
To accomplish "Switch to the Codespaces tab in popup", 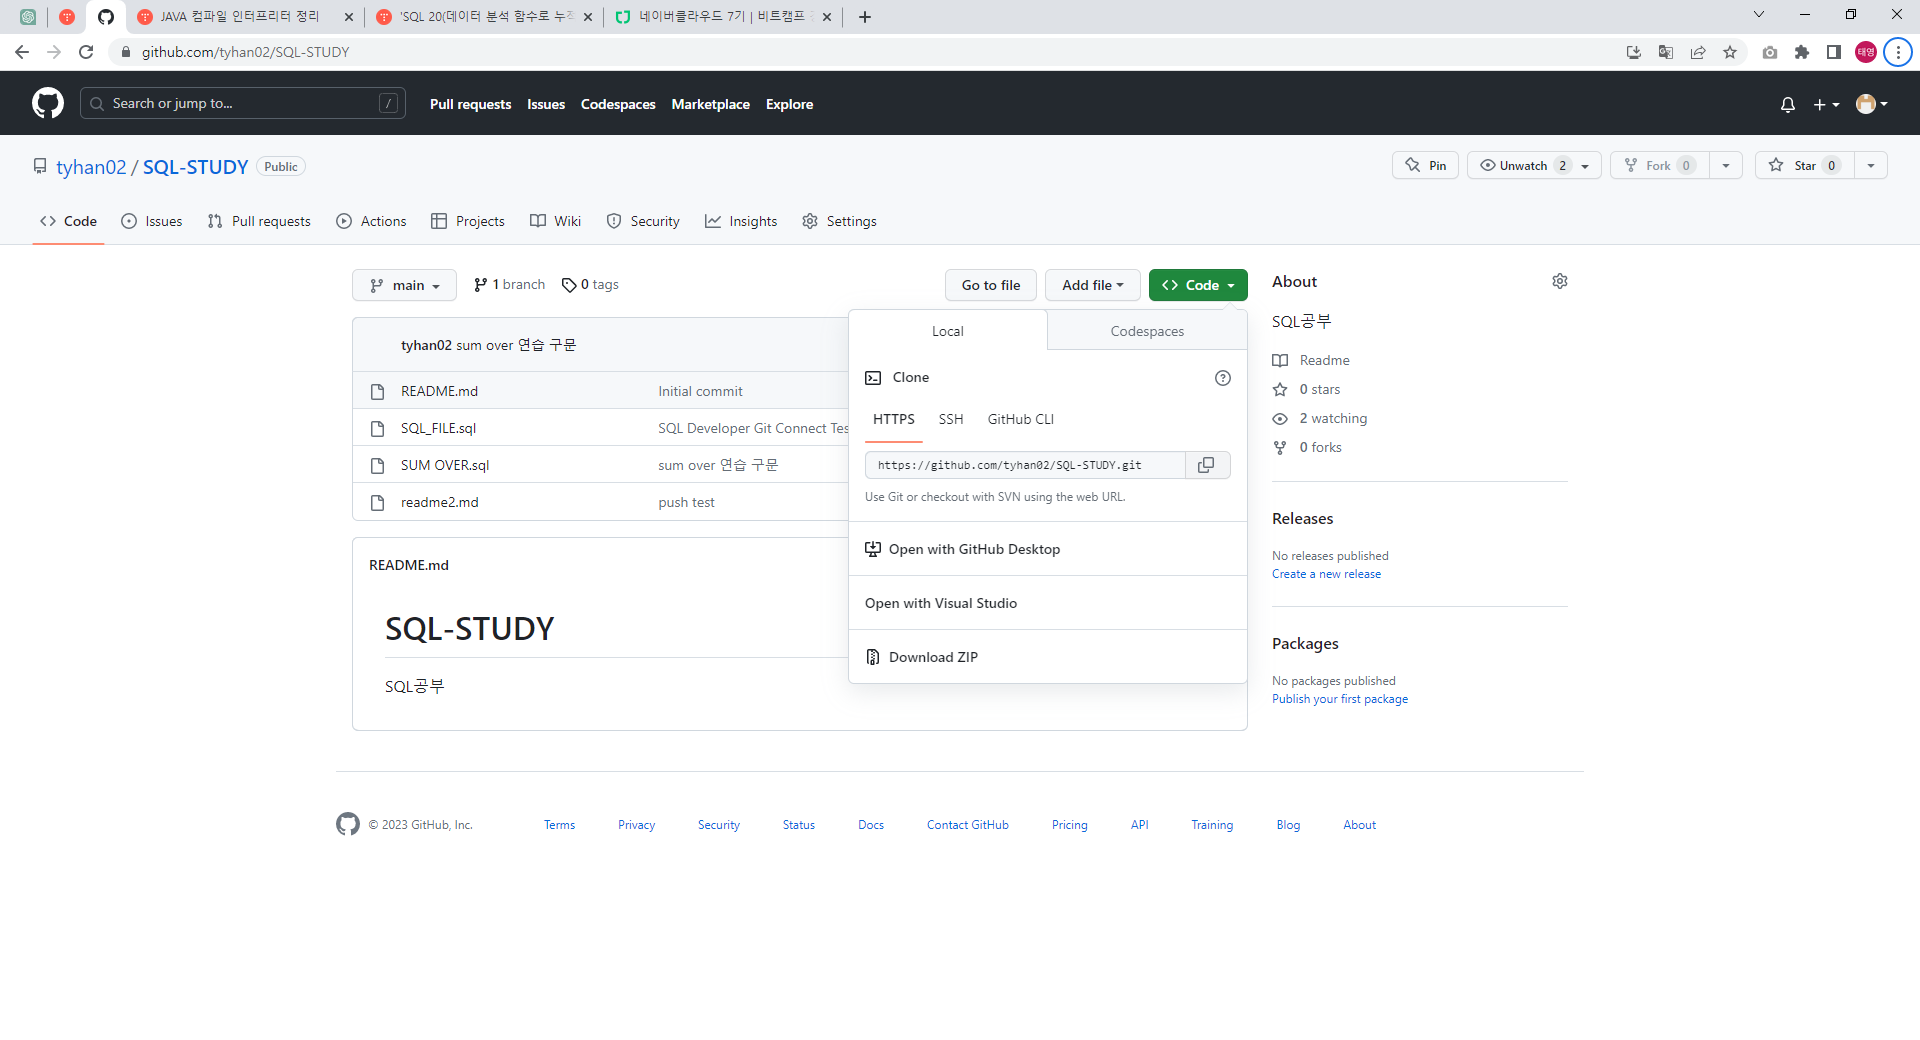I will (x=1147, y=331).
